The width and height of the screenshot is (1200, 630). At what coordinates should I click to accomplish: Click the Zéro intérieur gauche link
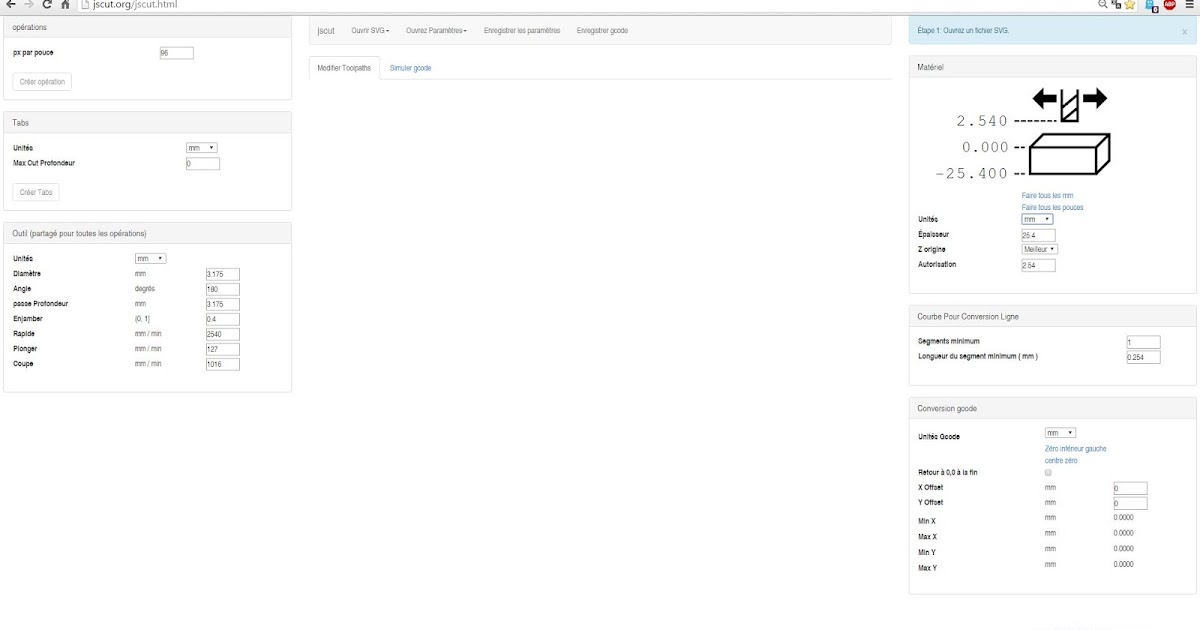(x=1075, y=448)
